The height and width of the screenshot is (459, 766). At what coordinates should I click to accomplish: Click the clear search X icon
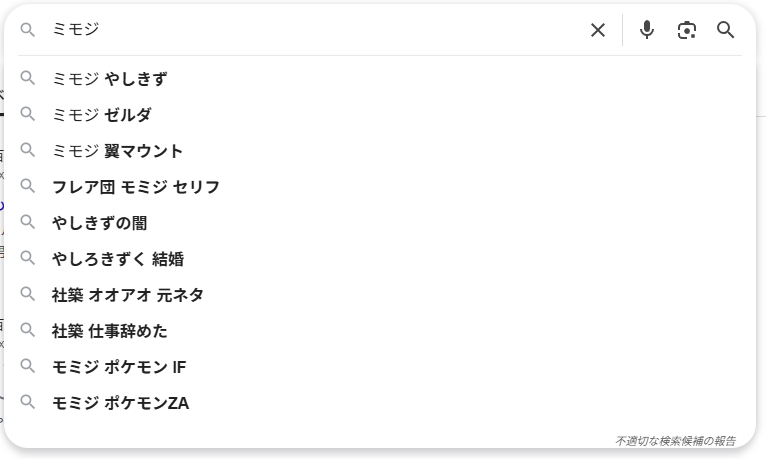tap(598, 30)
